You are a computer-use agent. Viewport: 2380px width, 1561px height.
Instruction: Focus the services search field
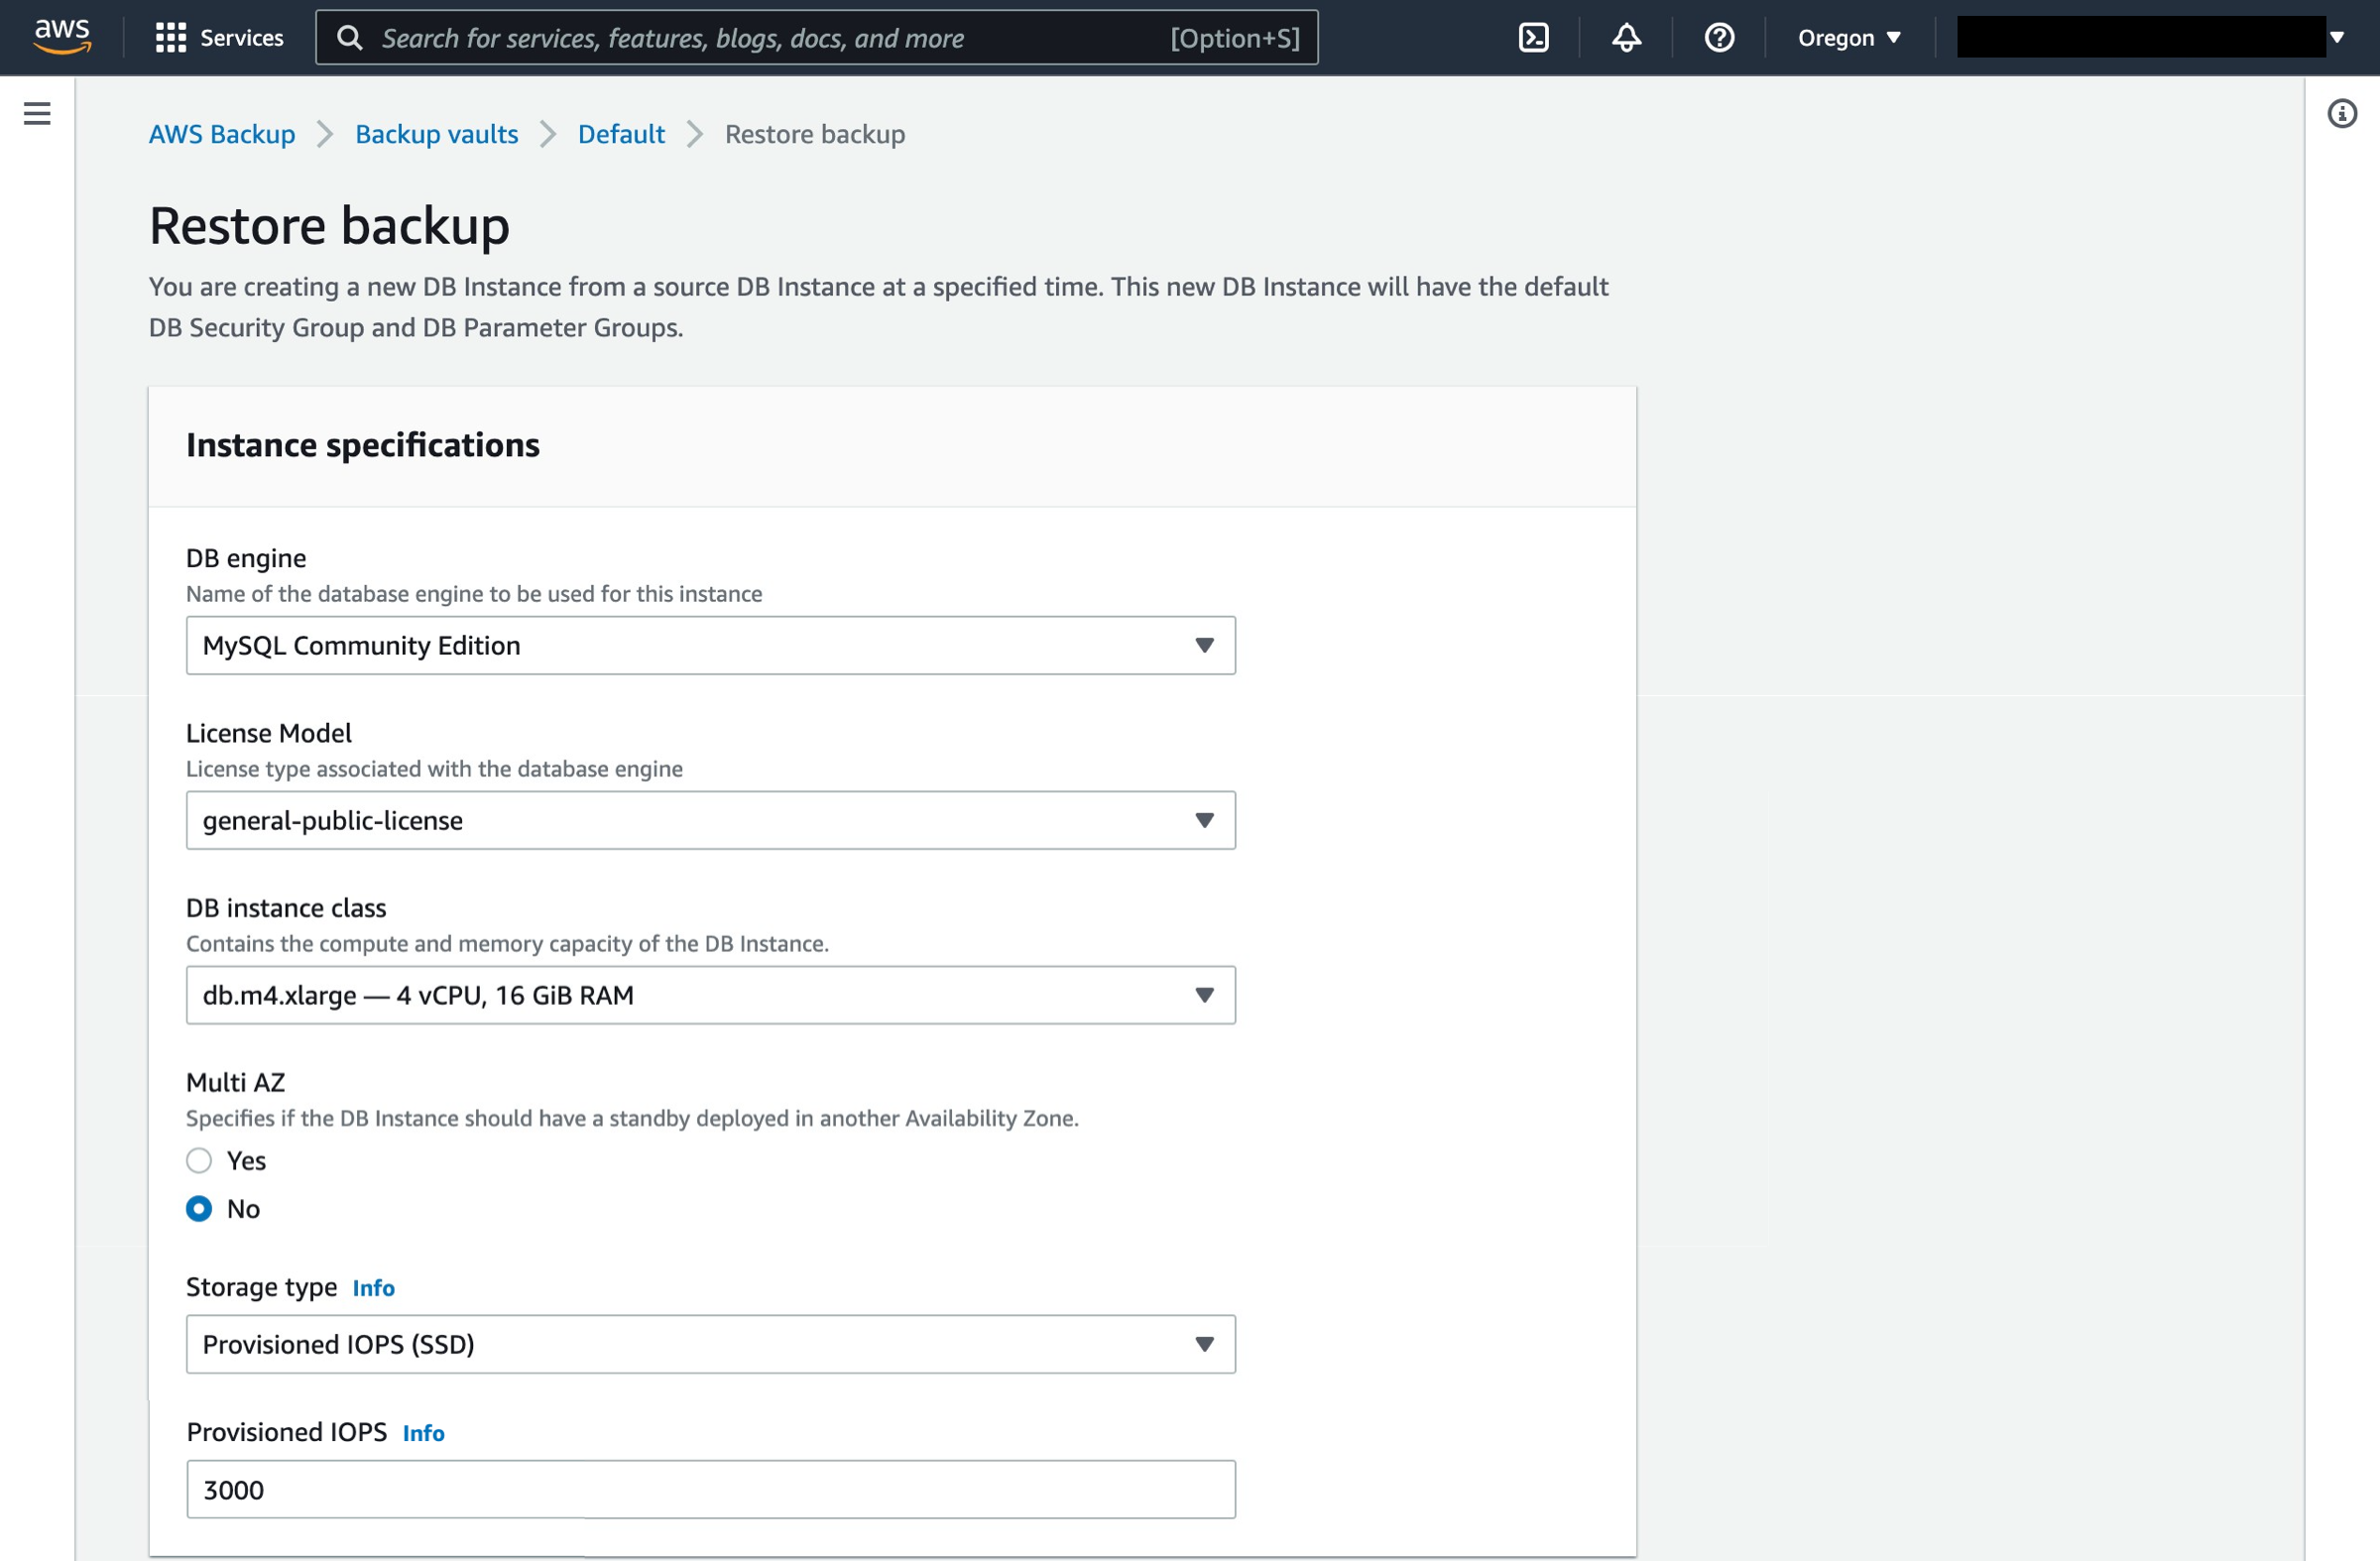tap(816, 38)
